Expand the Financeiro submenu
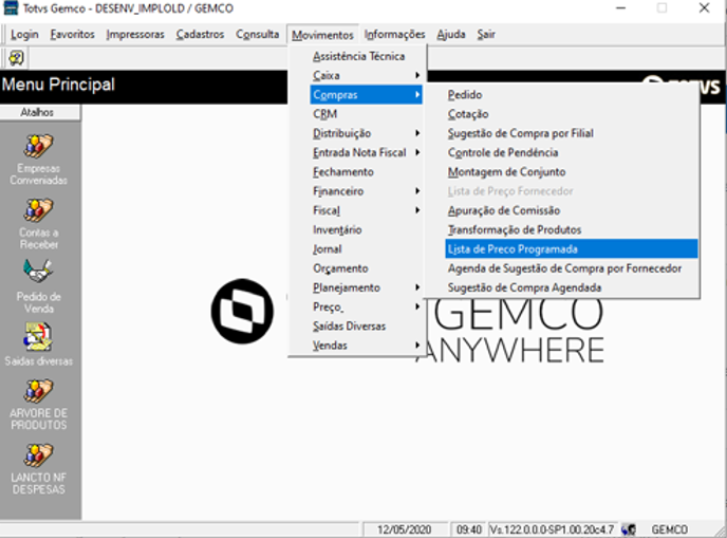 click(x=366, y=191)
